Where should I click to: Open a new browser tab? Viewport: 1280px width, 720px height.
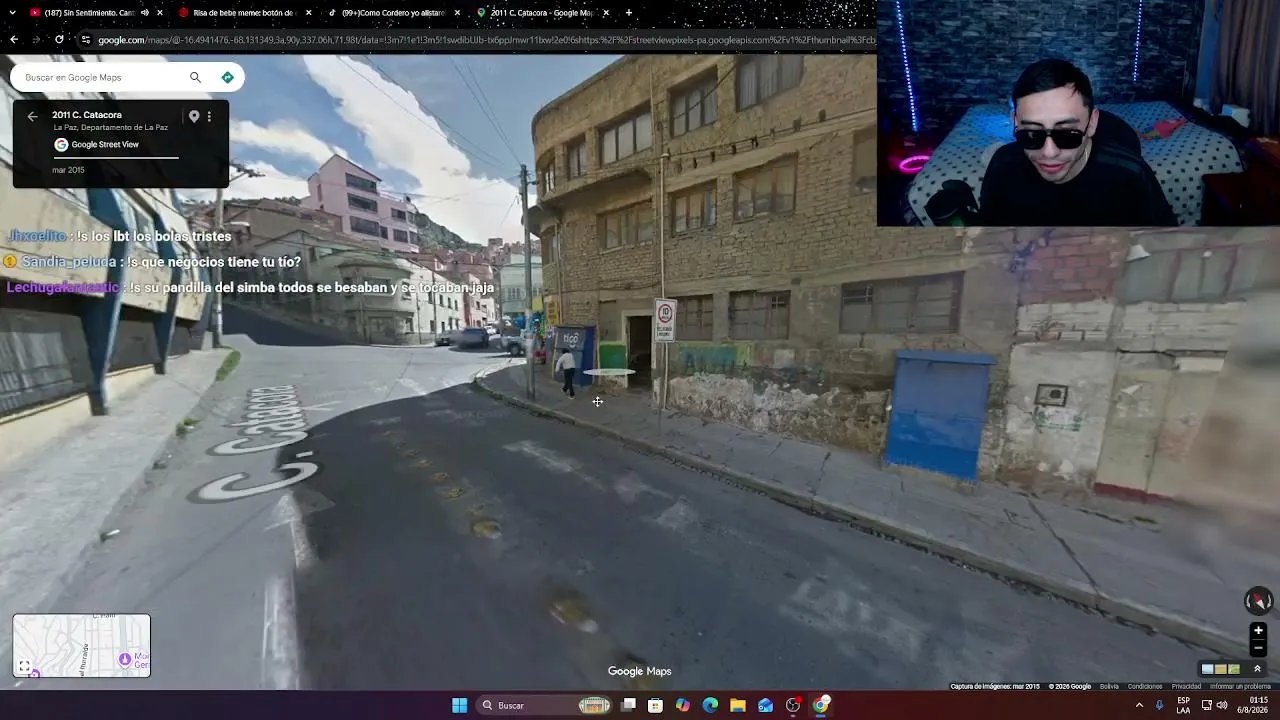coord(629,13)
